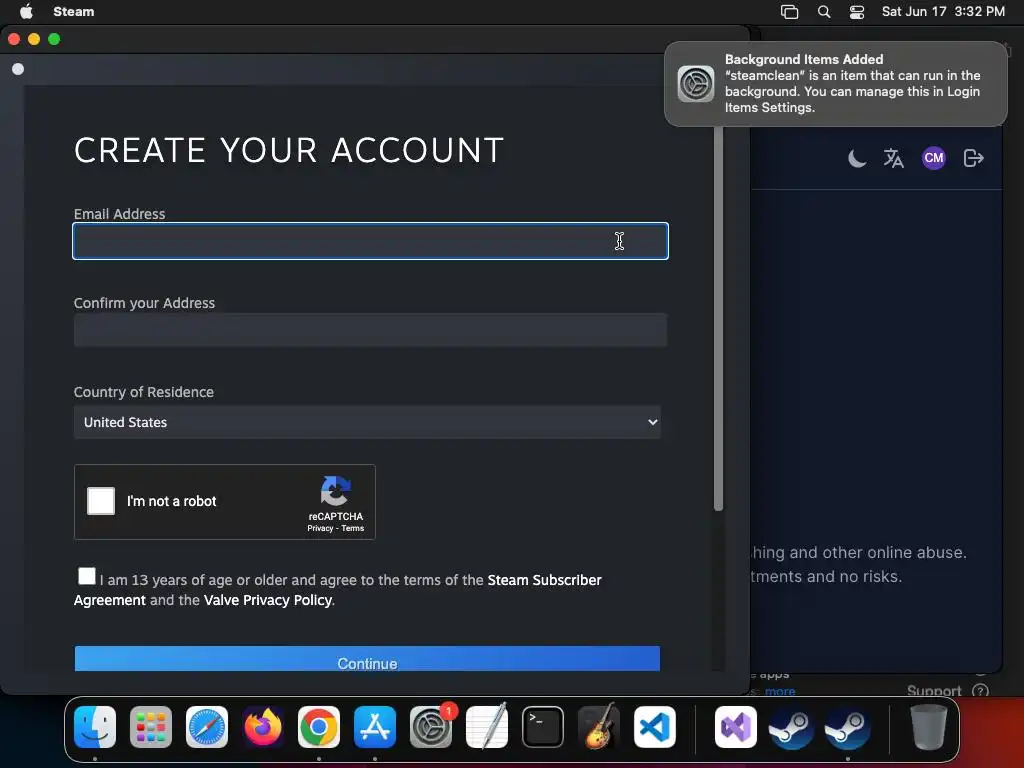Viewport: 1024px width, 768px height.
Task: Open reCAPTCHA Terms link
Action: pyautogui.click(x=353, y=528)
